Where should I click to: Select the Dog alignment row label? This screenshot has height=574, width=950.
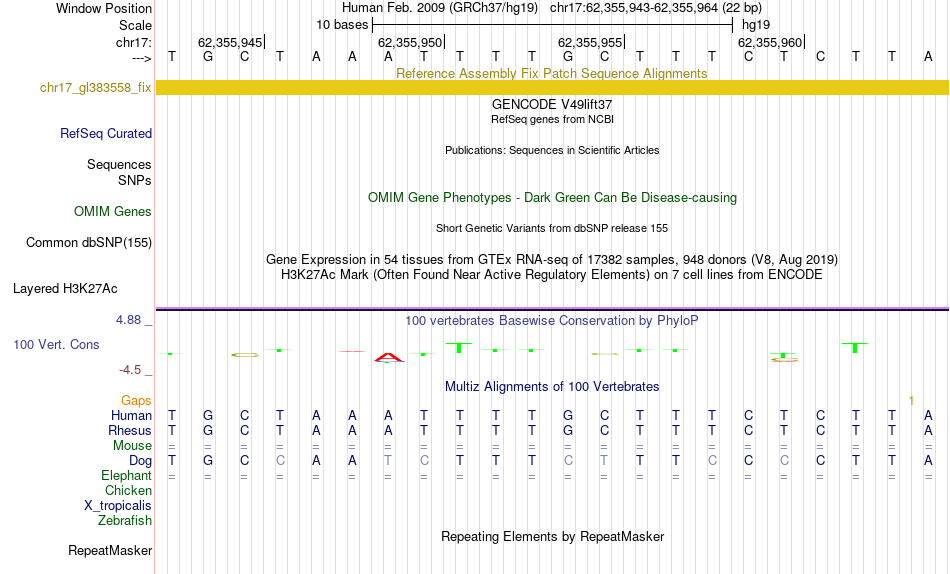[x=140, y=461]
